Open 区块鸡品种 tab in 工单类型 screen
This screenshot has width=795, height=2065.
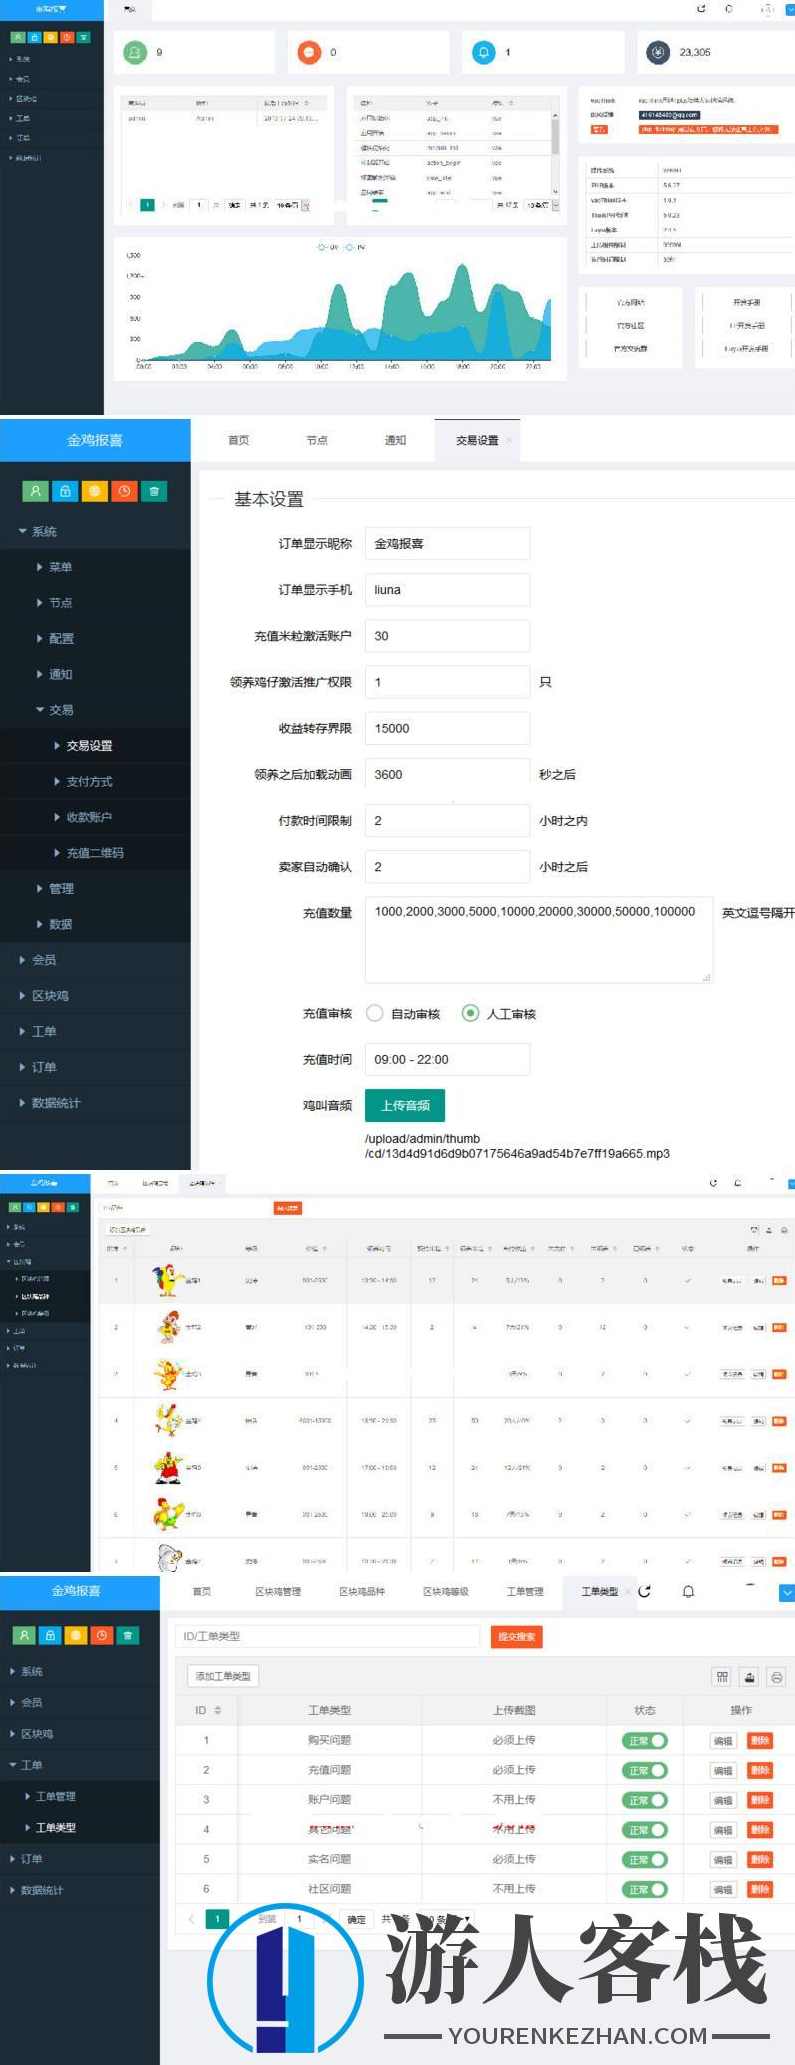click(x=362, y=1591)
